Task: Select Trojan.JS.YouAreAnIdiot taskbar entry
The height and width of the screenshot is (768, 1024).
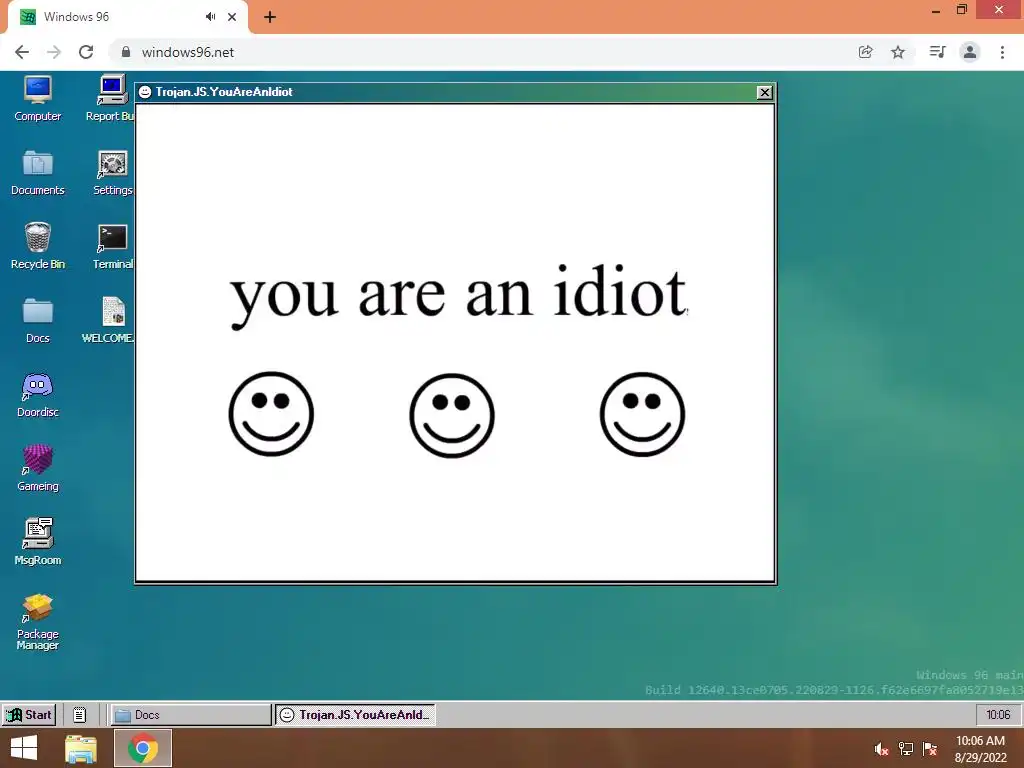Action: coord(355,714)
